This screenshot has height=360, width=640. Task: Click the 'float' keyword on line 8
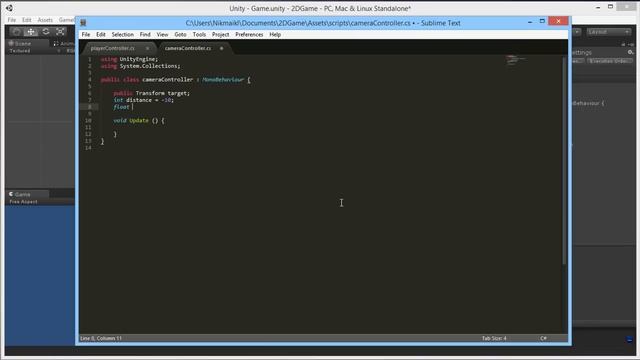[x=121, y=107]
